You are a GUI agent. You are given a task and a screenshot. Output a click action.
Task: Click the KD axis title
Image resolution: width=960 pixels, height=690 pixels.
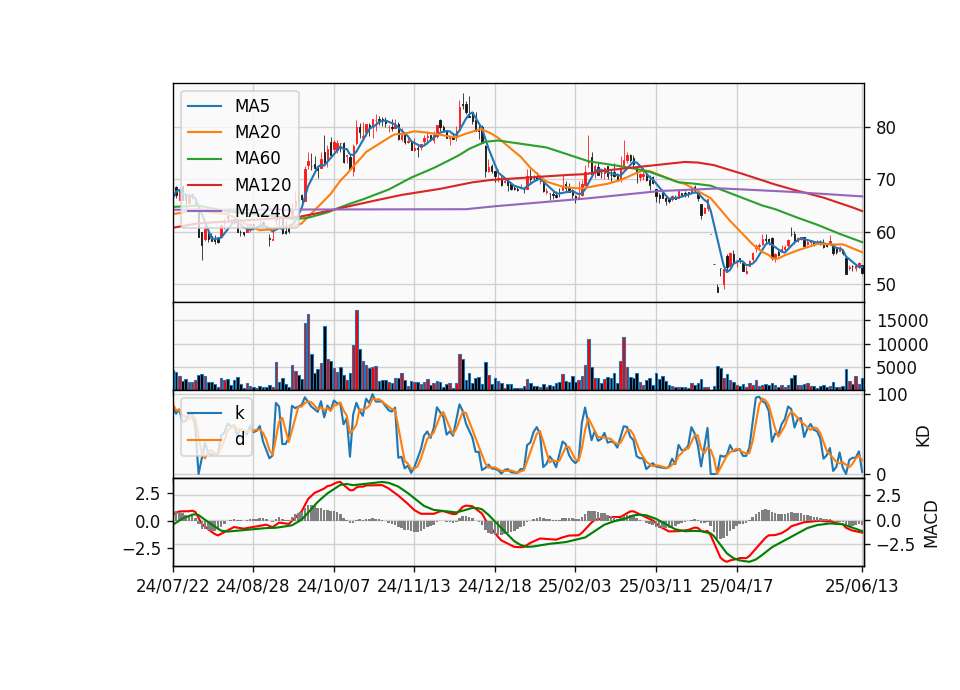(x=923, y=437)
